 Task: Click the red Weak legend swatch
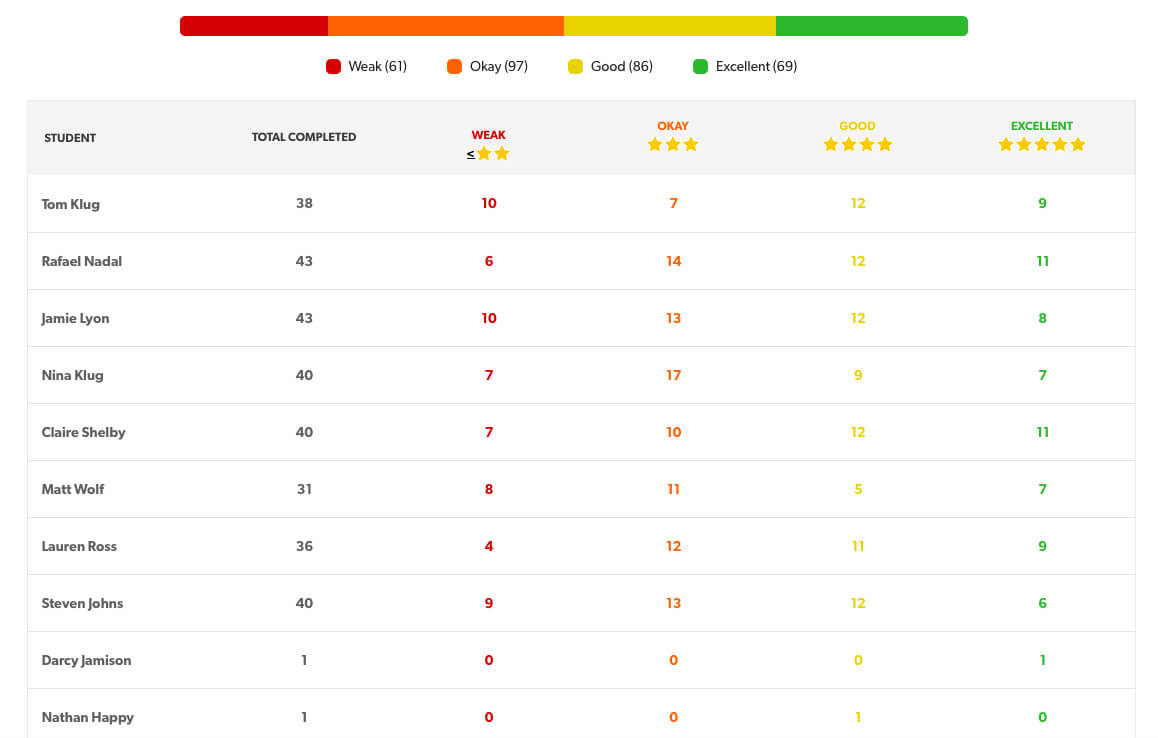333,66
